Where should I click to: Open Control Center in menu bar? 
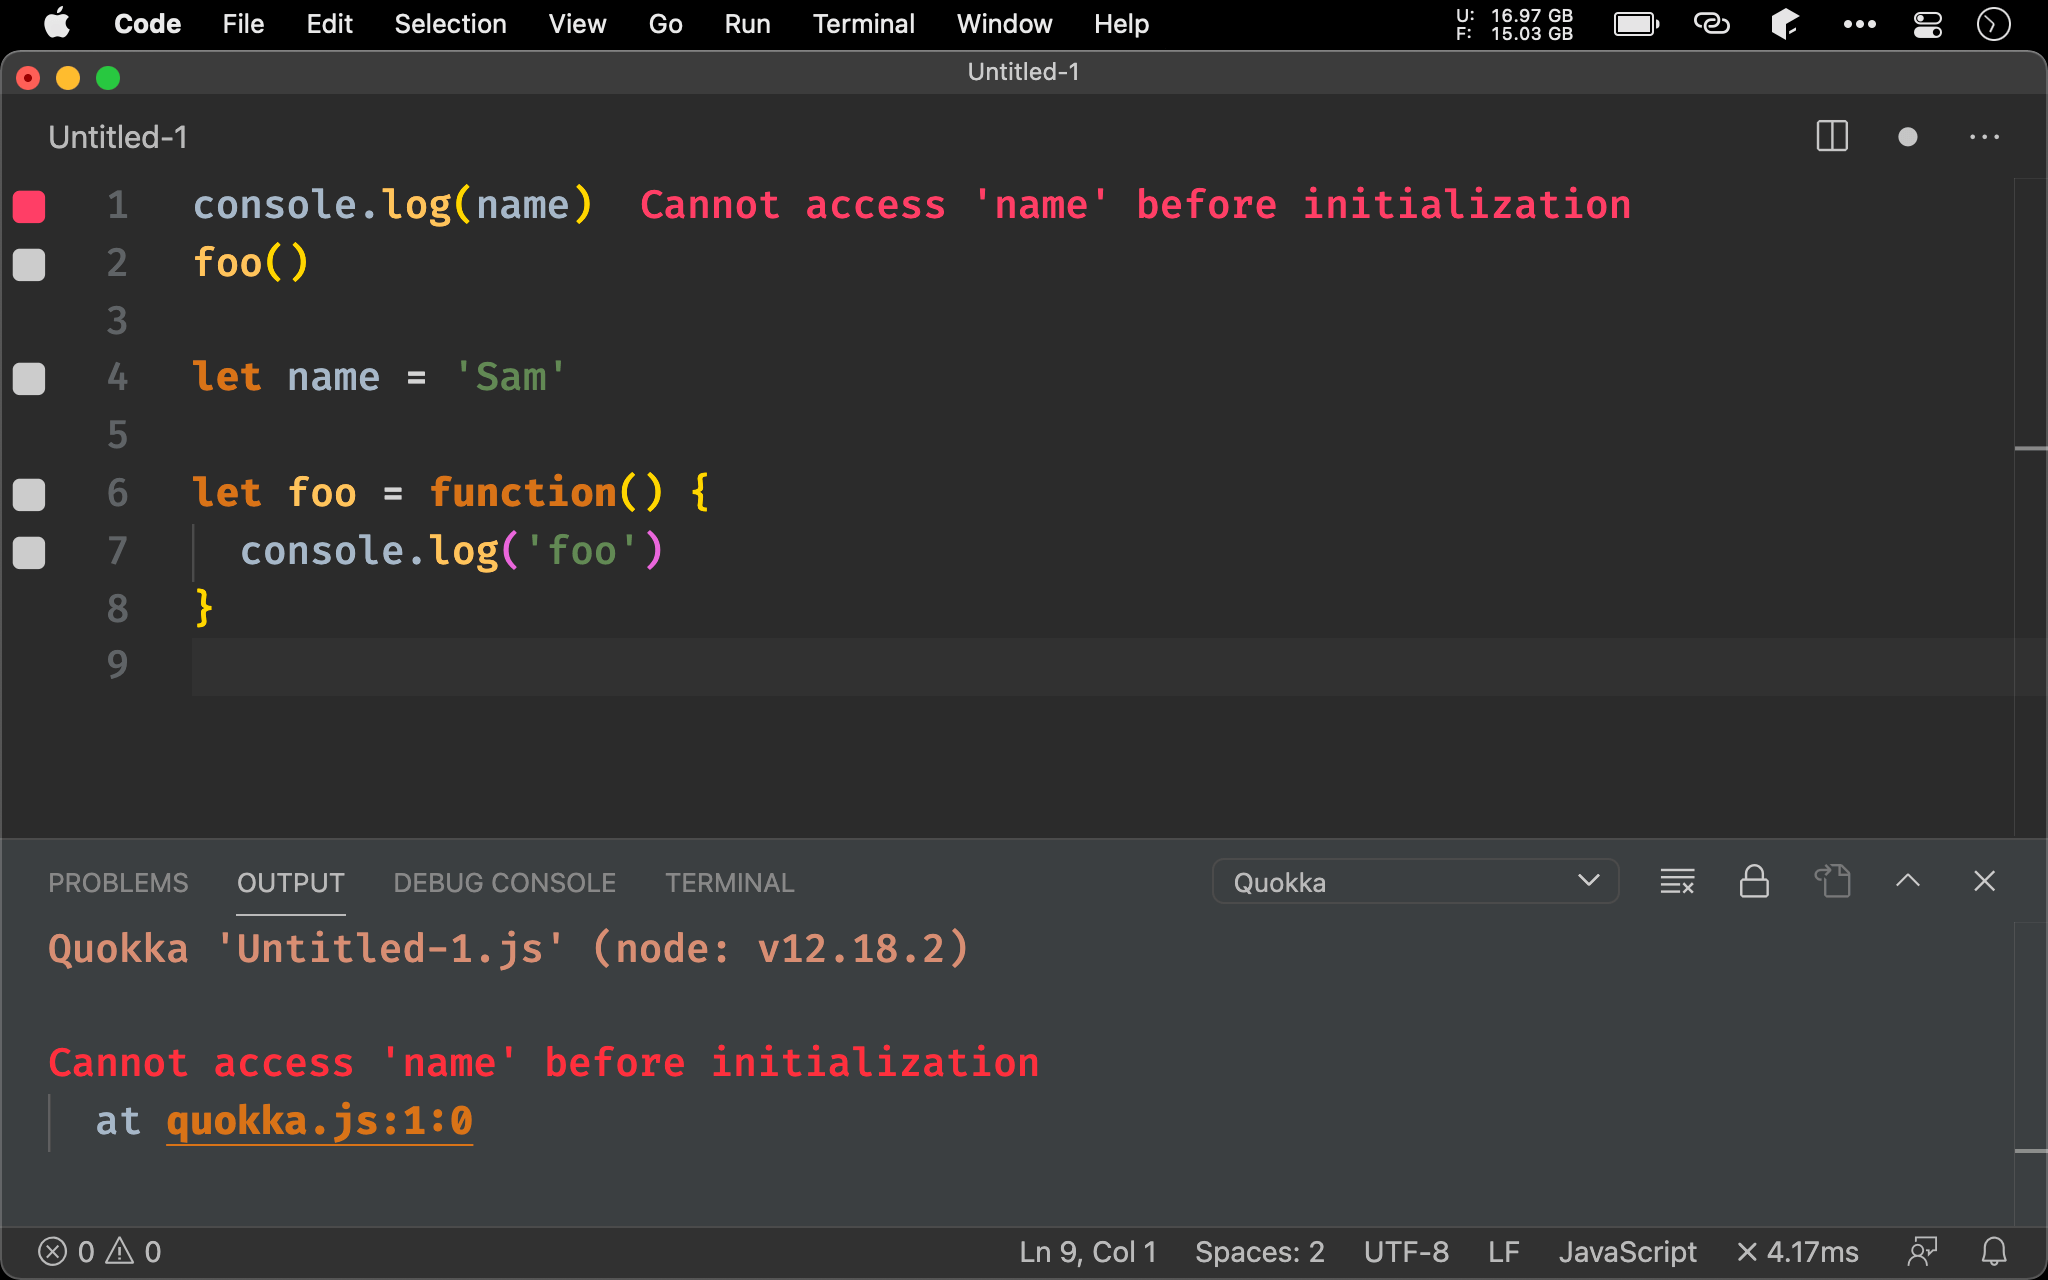coord(1927,24)
